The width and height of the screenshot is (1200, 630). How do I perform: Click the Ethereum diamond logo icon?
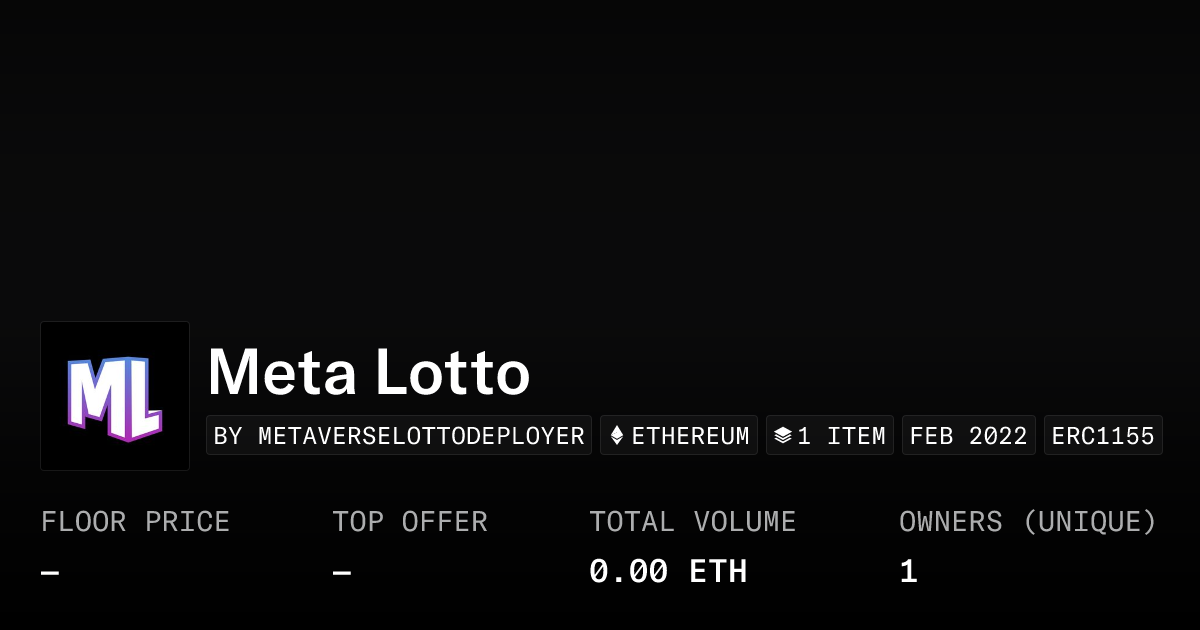click(x=617, y=436)
